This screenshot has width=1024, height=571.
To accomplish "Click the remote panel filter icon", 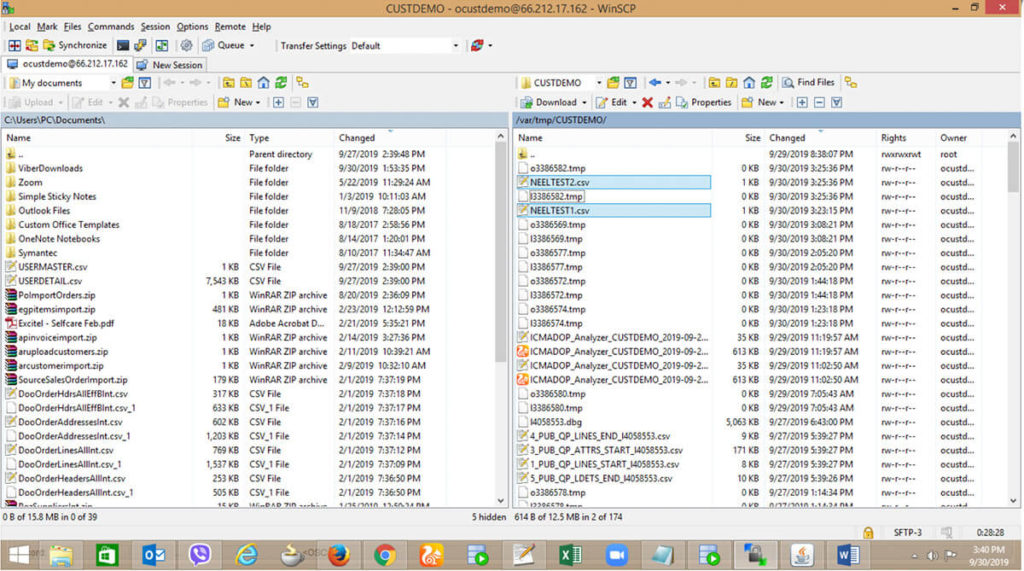I will pyautogui.click(x=630, y=83).
